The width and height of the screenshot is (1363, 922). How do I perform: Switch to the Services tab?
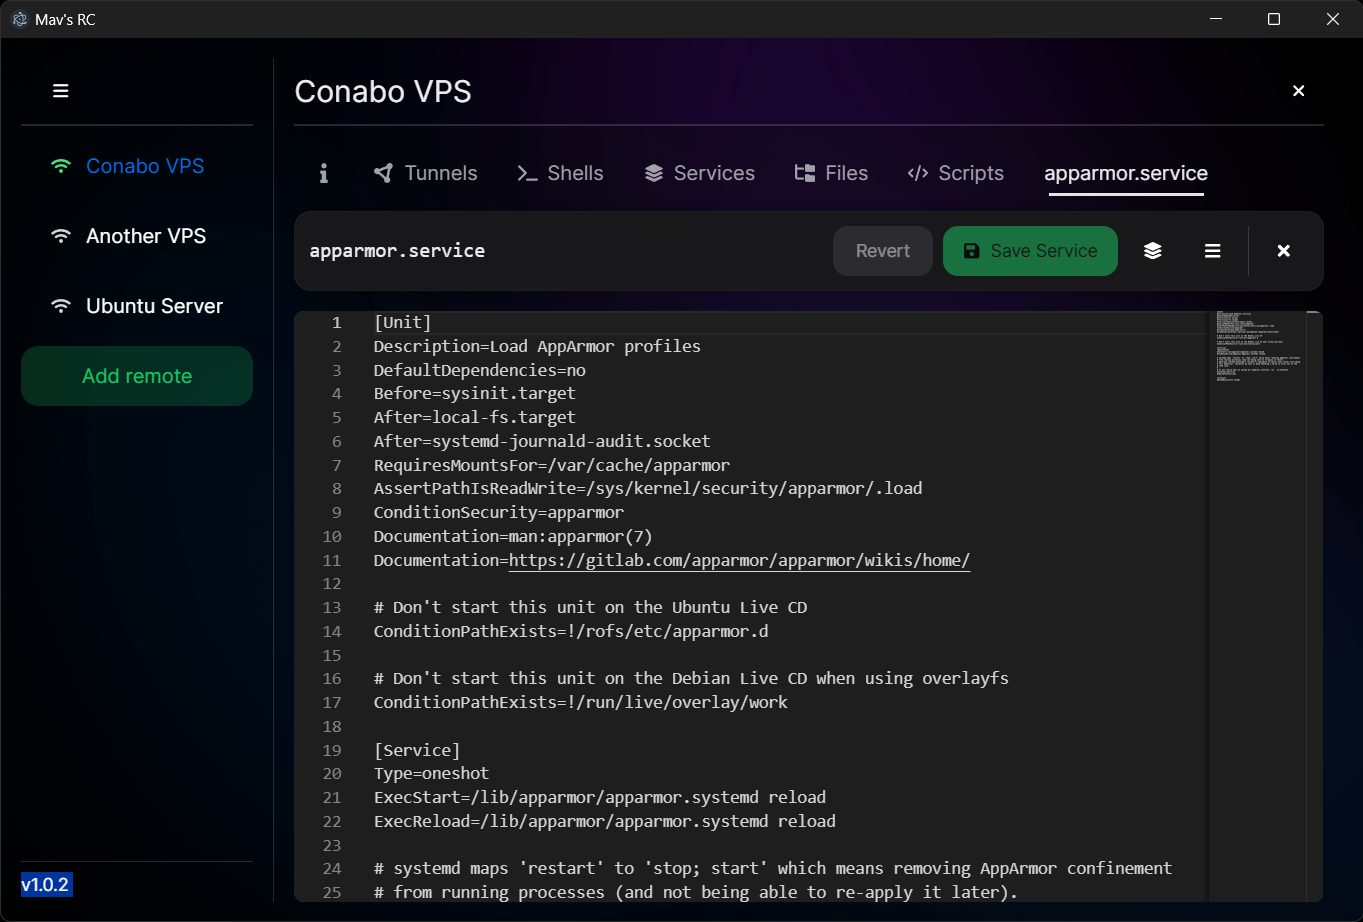(x=699, y=173)
